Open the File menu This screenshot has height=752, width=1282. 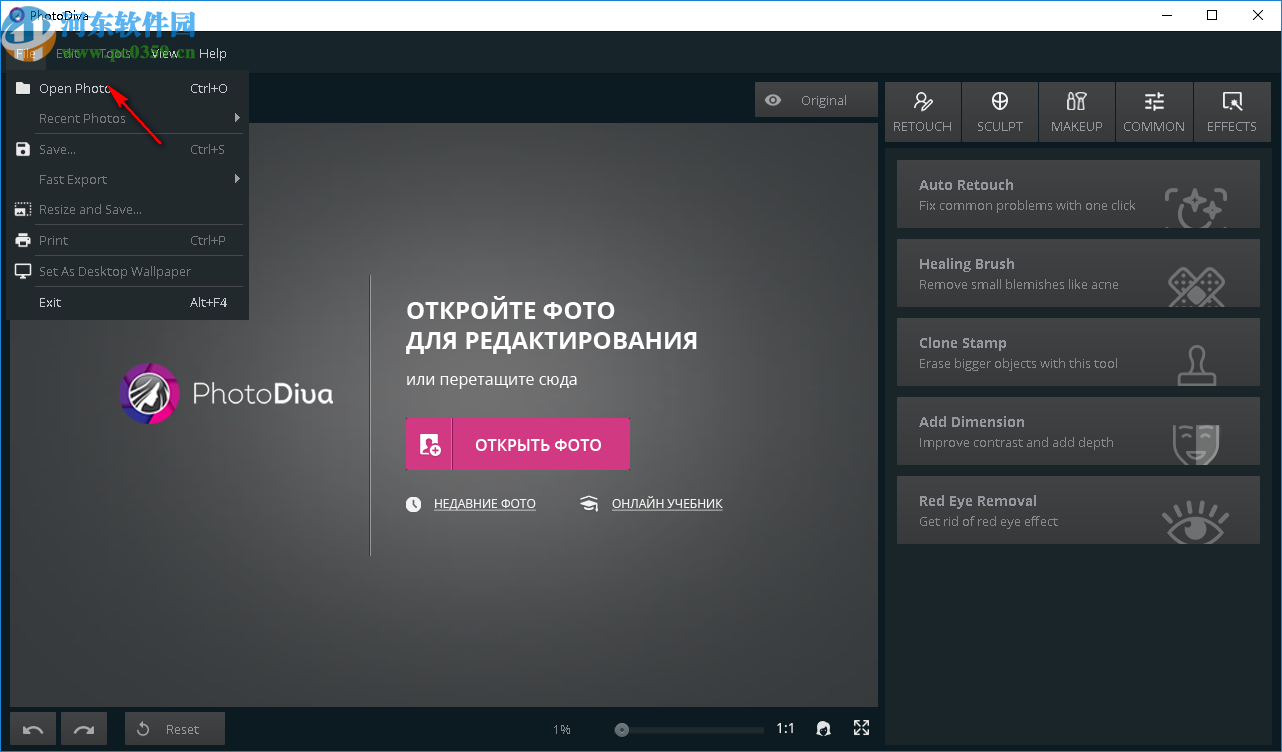(26, 53)
